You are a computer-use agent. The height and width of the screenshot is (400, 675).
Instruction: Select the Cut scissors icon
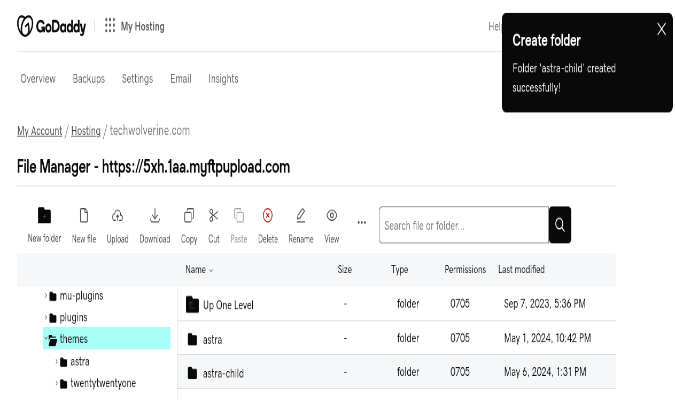tap(214, 215)
